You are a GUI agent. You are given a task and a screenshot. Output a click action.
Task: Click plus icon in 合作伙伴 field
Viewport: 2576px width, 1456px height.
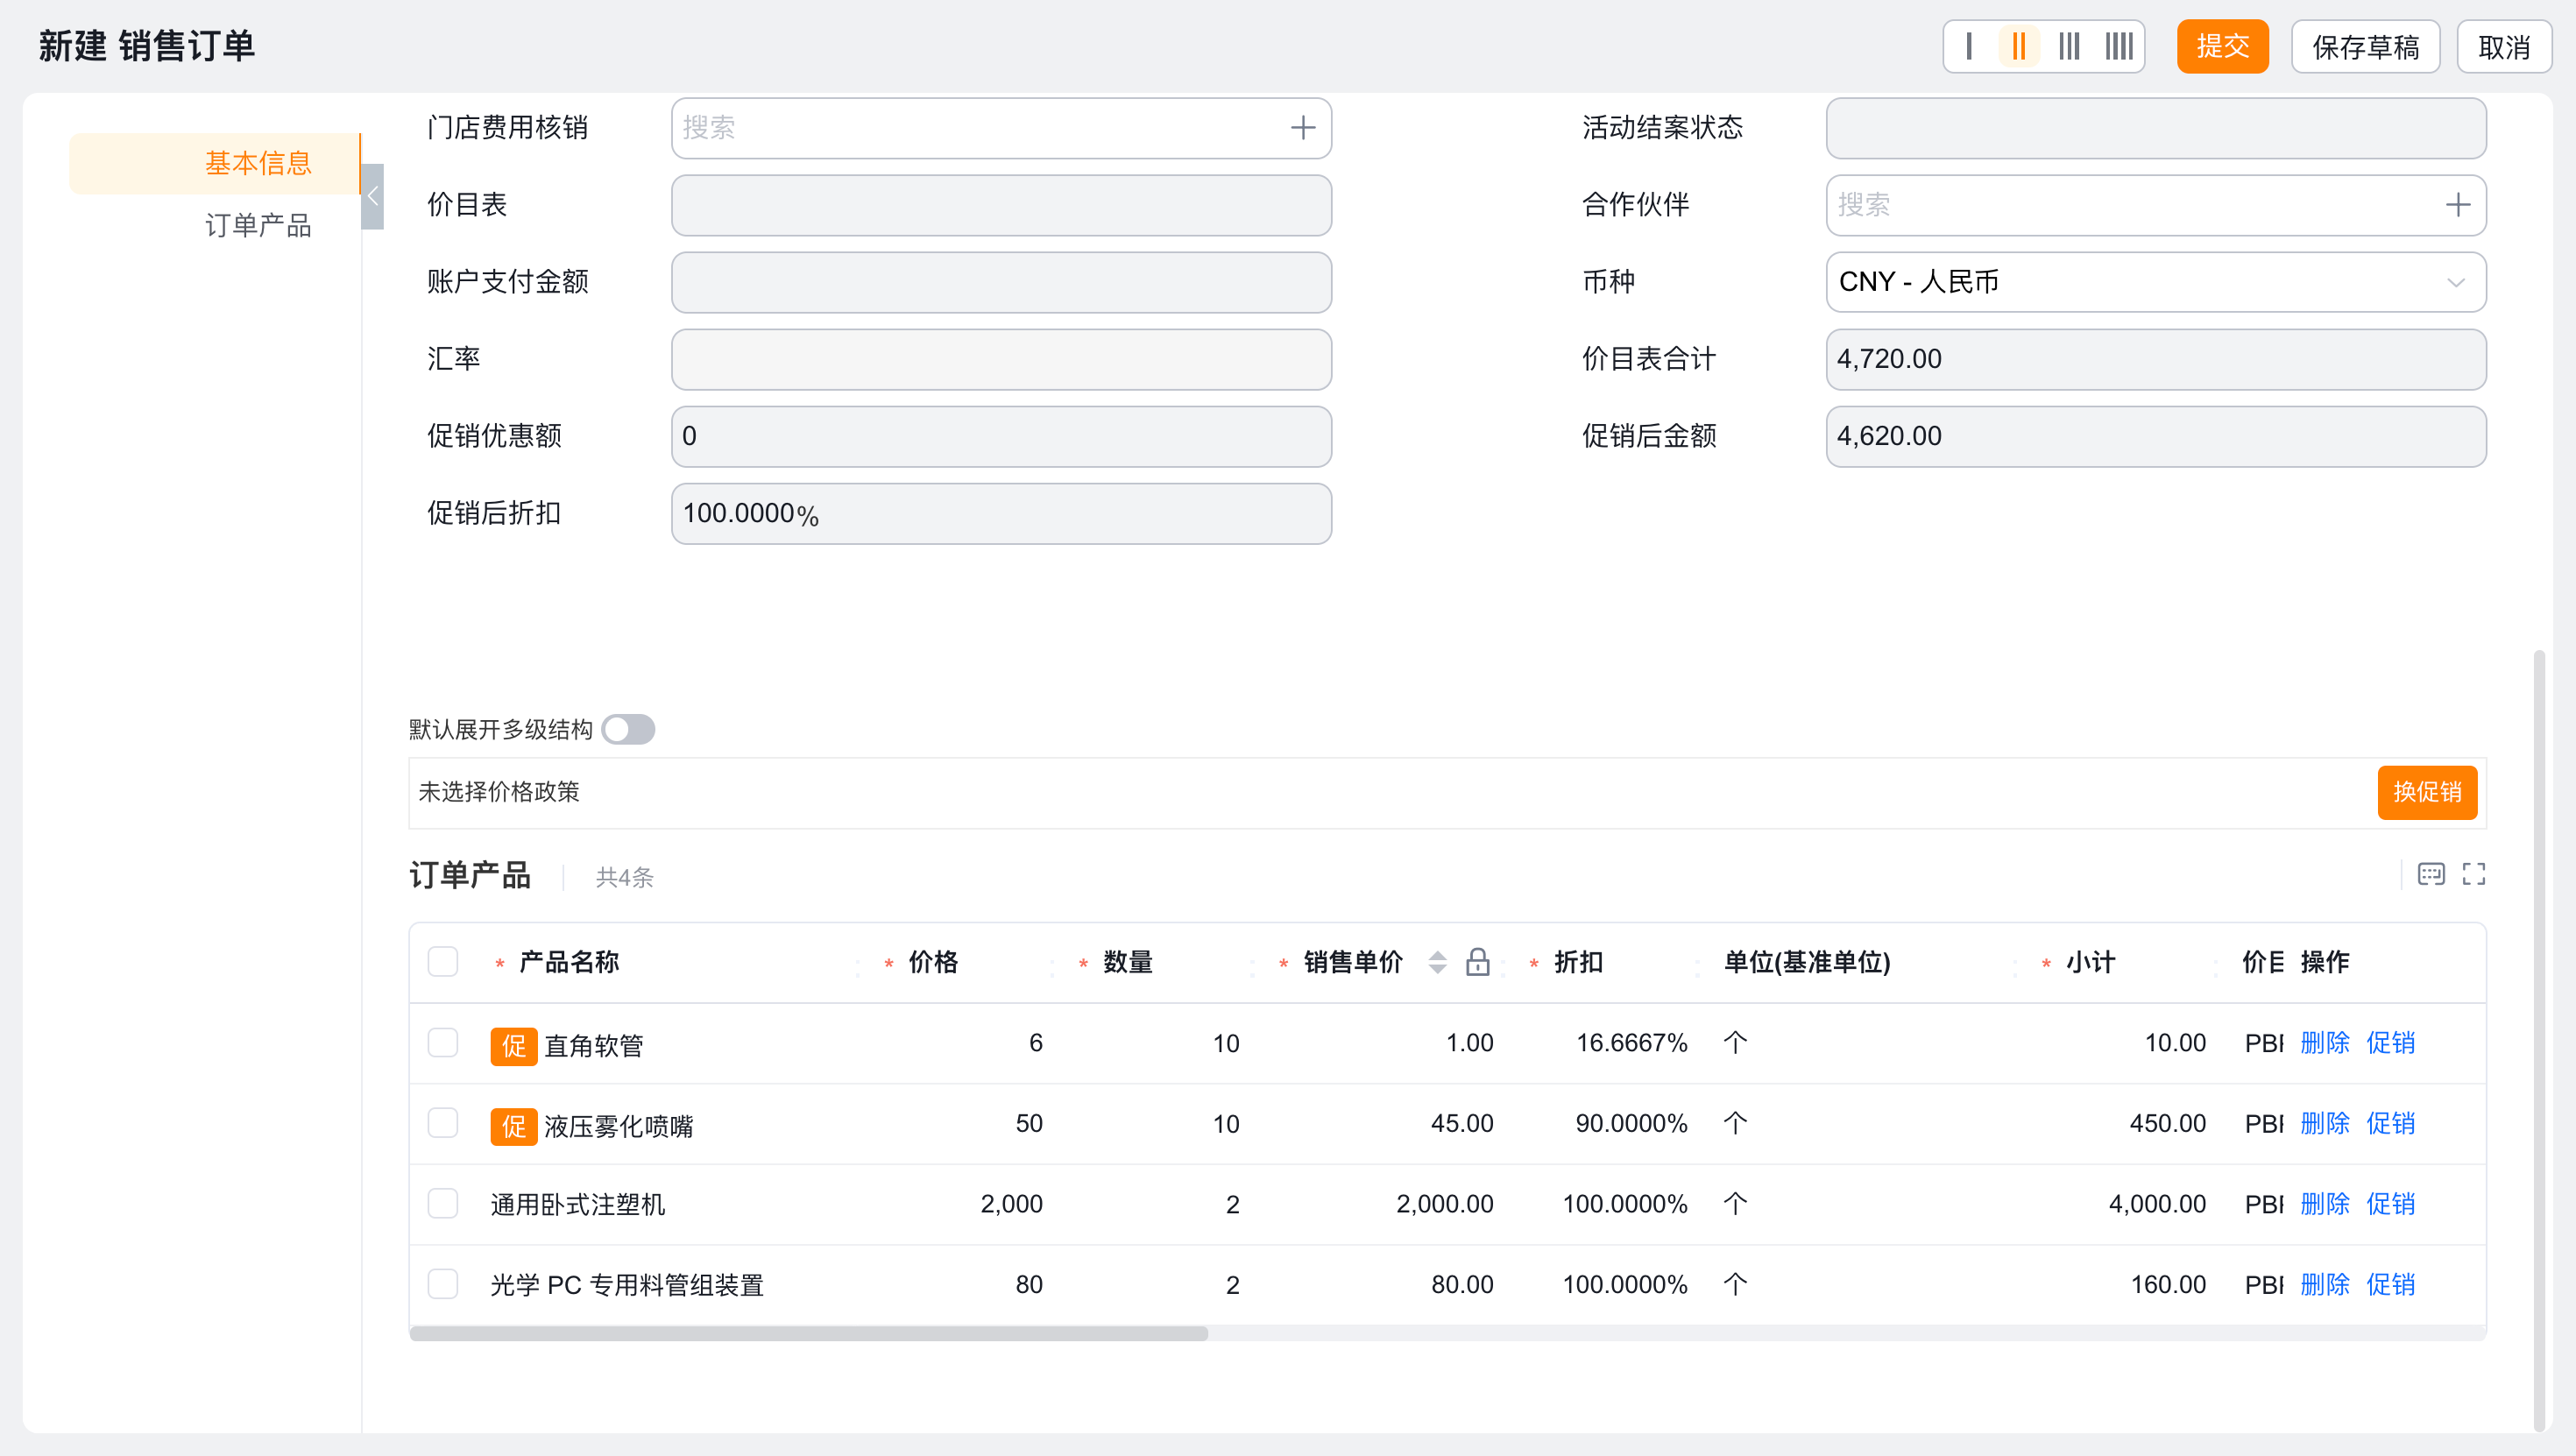click(x=2457, y=205)
